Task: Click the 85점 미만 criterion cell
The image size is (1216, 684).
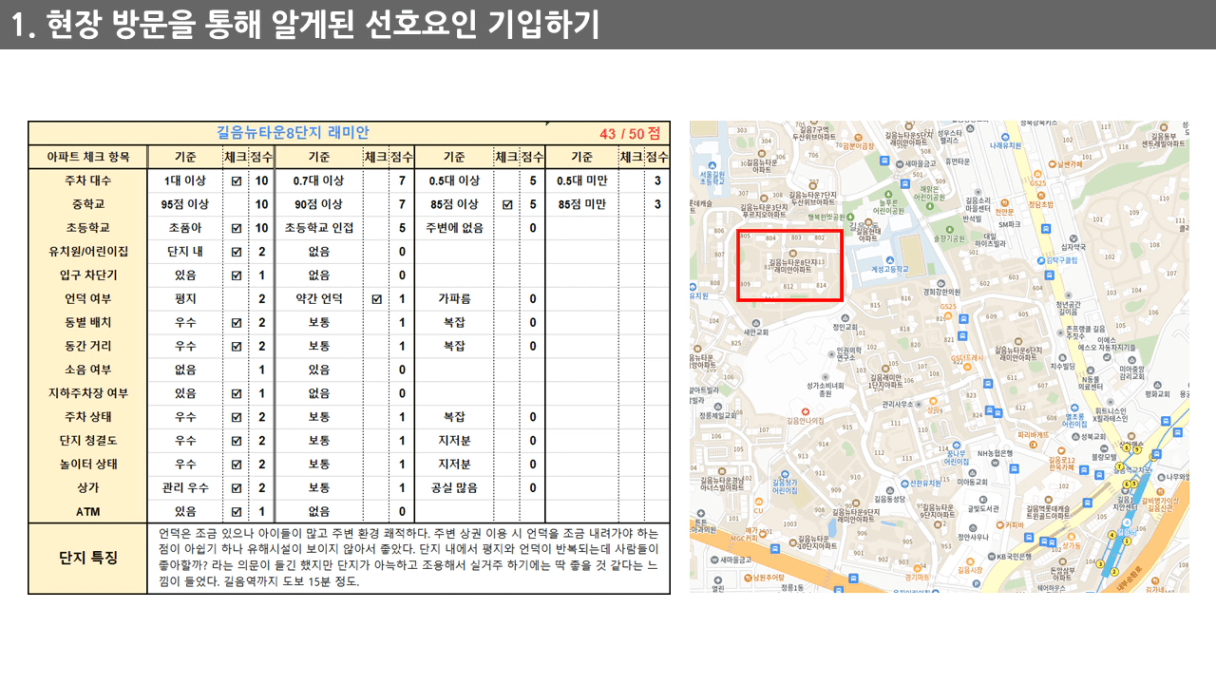Action: click(582, 204)
